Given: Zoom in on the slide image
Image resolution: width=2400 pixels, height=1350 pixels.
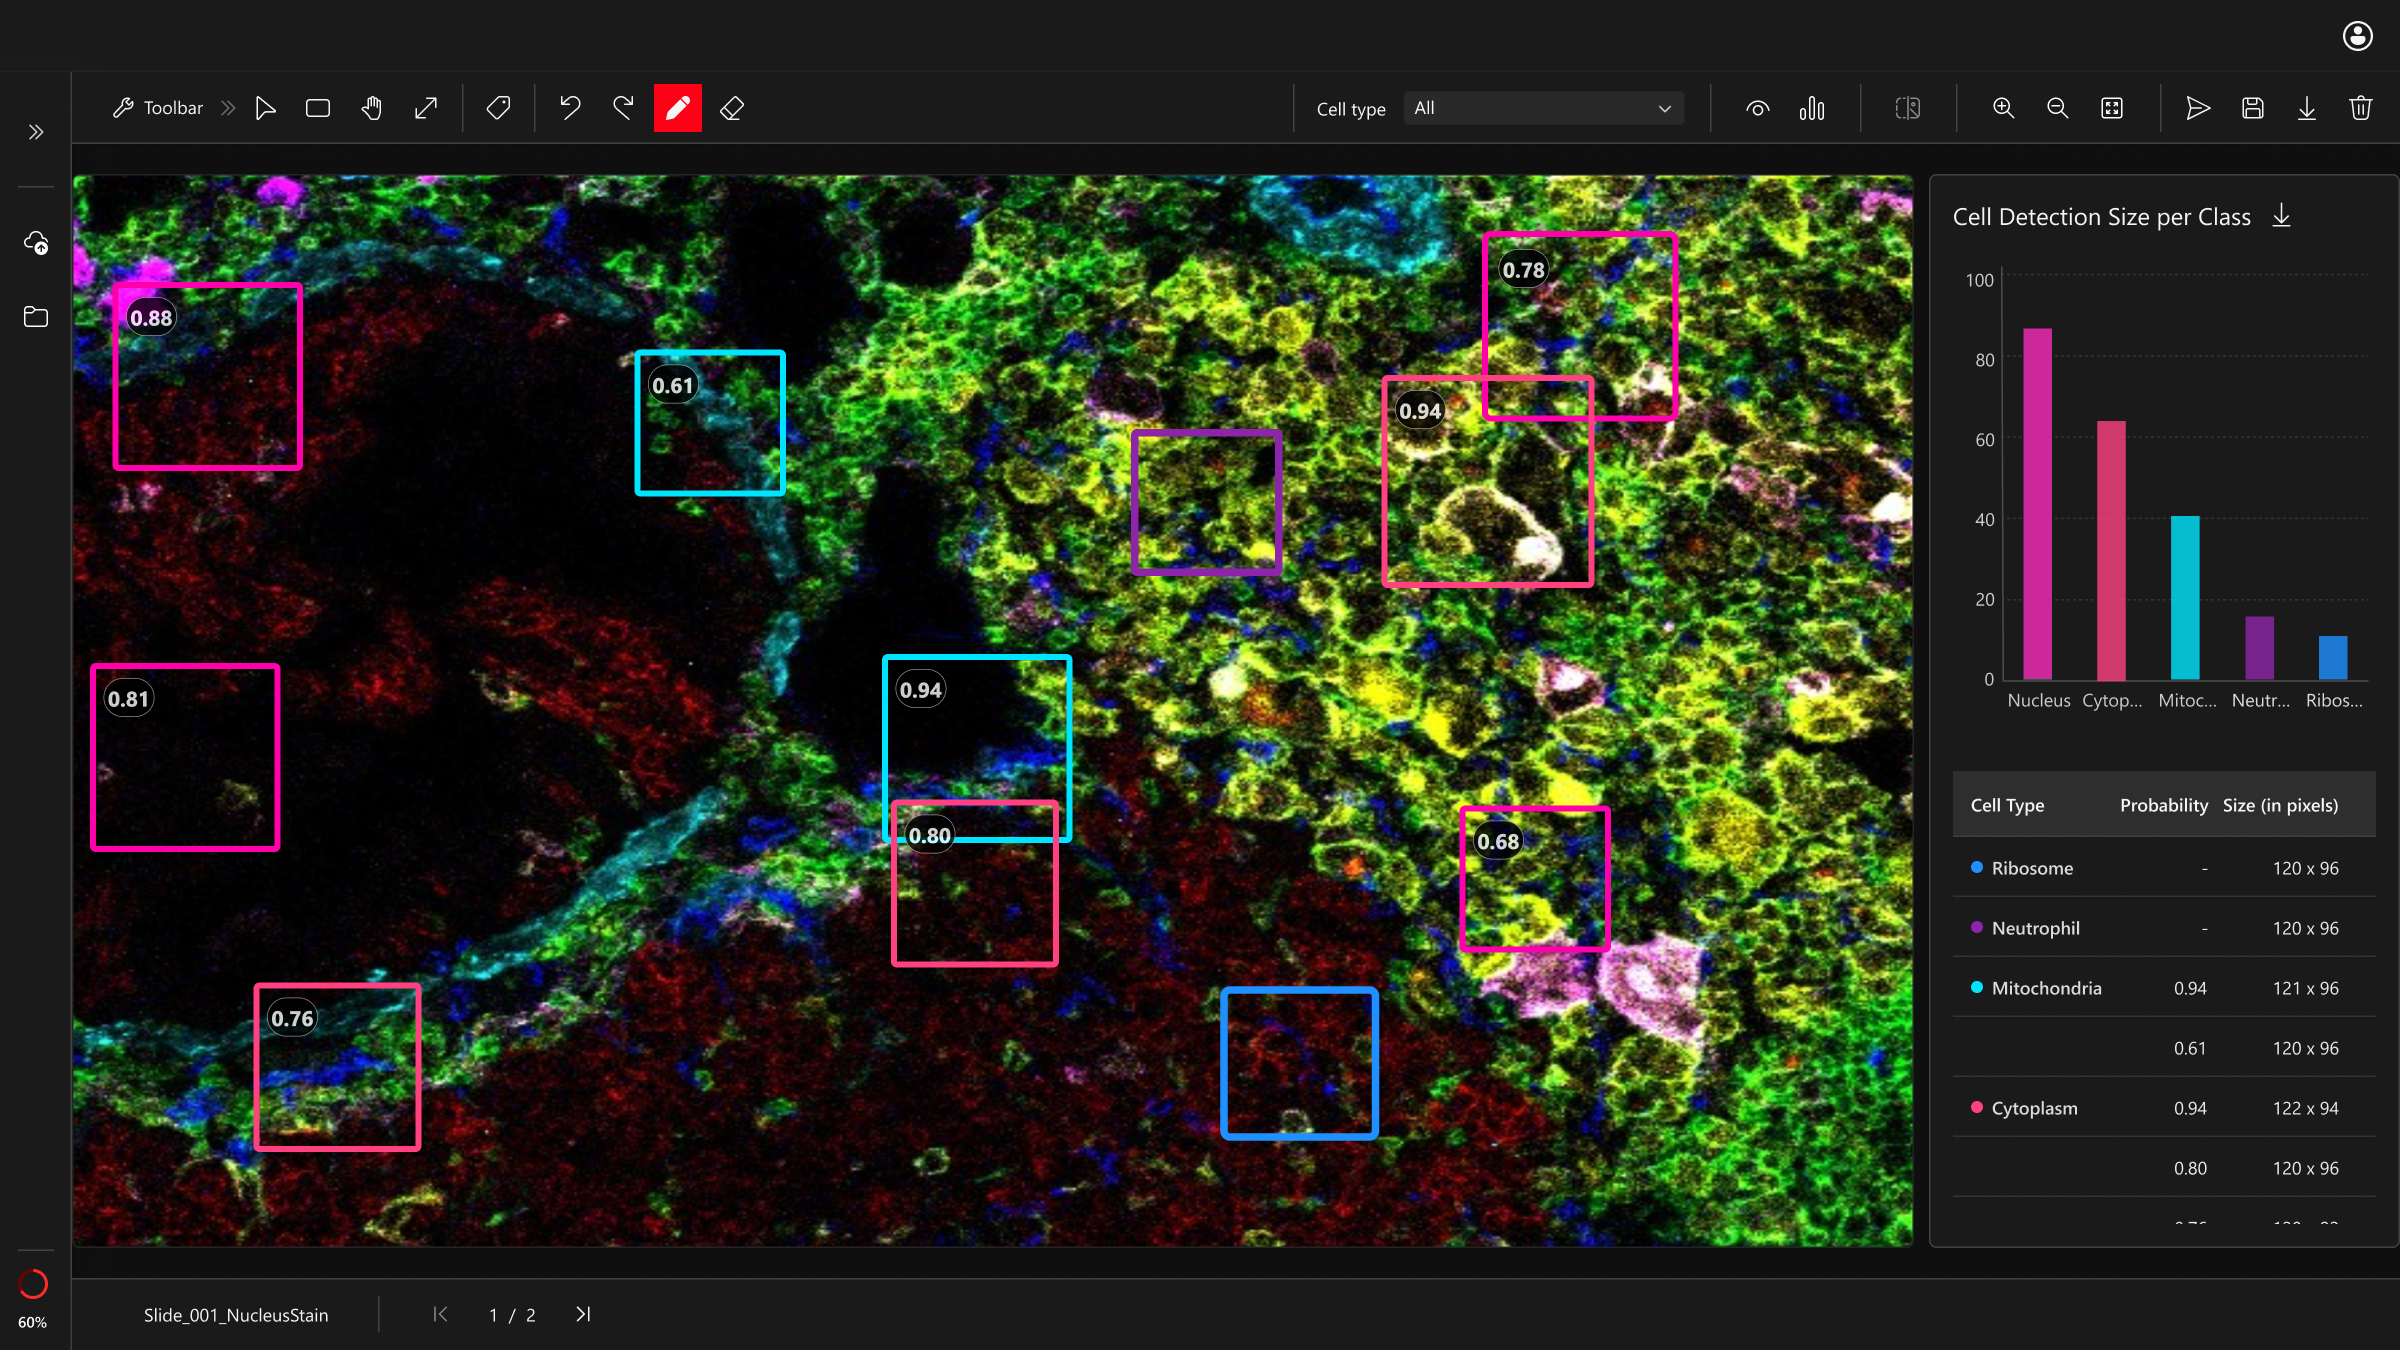Looking at the screenshot, I should tap(2003, 107).
